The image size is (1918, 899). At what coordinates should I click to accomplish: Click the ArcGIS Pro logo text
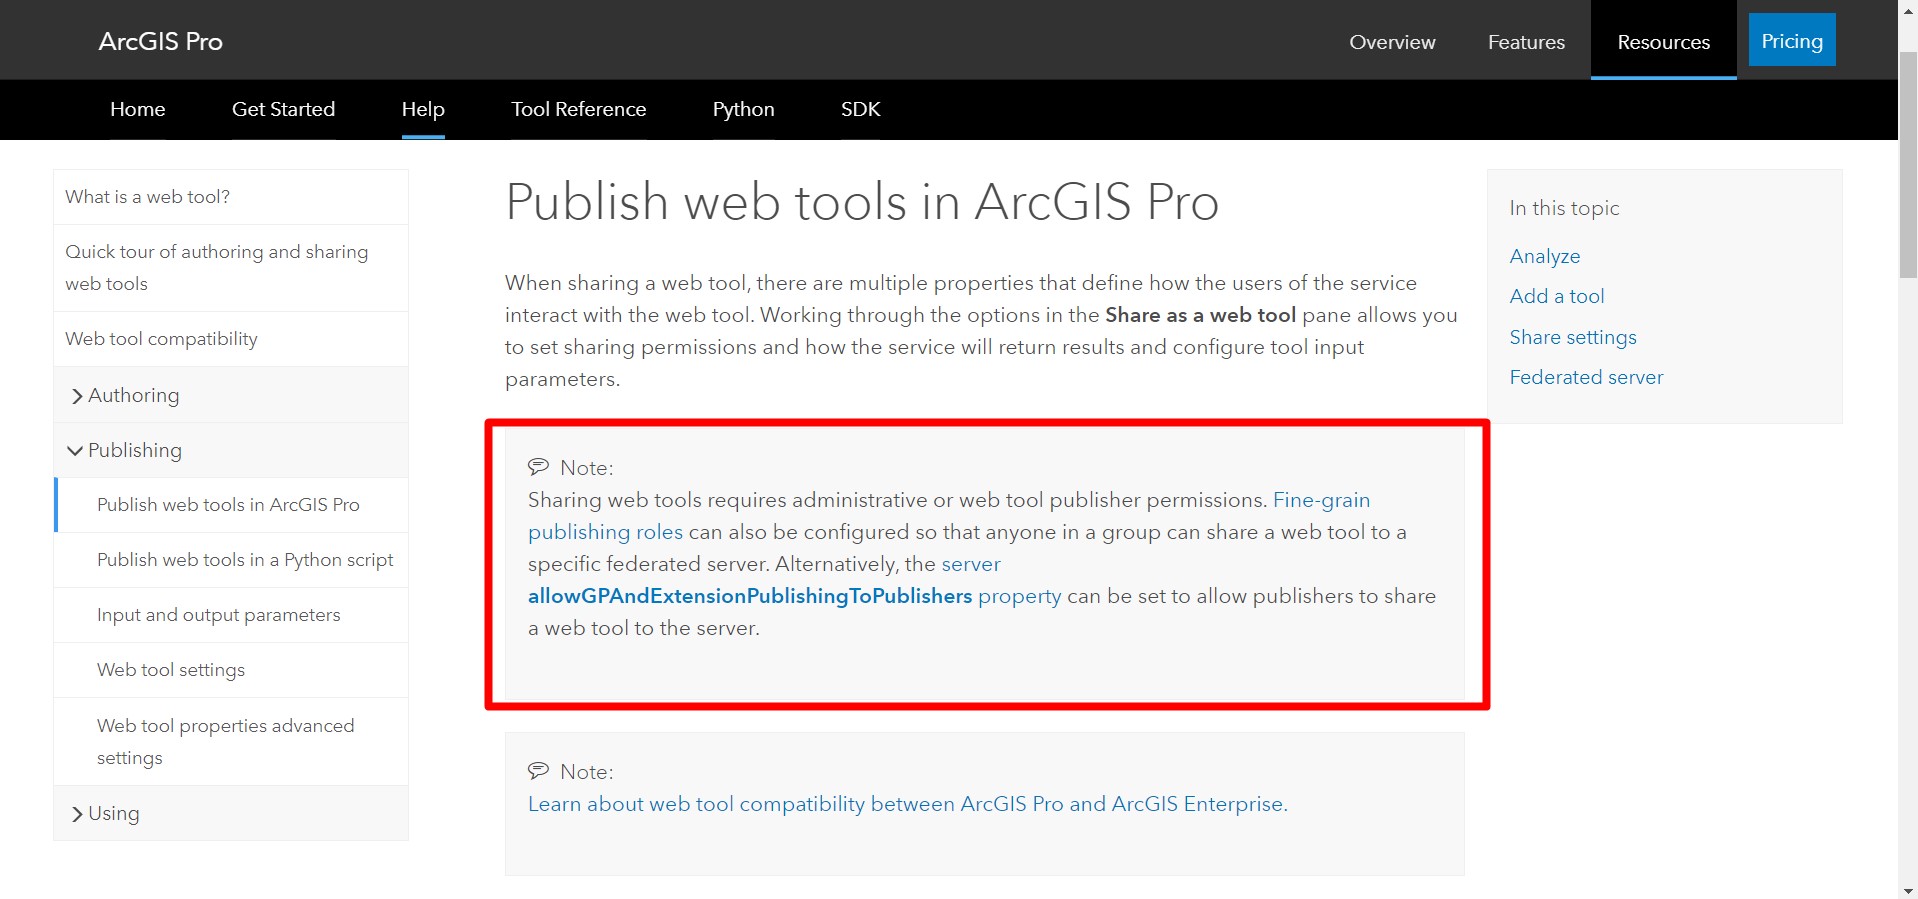pos(160,41)
